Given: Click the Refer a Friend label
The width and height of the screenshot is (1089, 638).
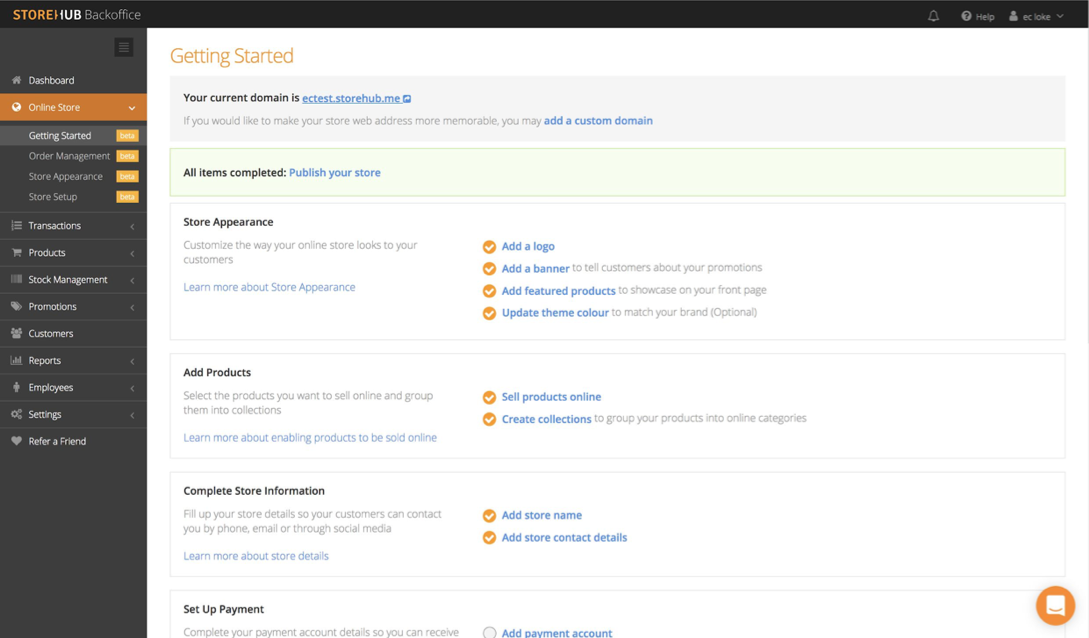Looking at the screenshot, I should pos(57,441).
